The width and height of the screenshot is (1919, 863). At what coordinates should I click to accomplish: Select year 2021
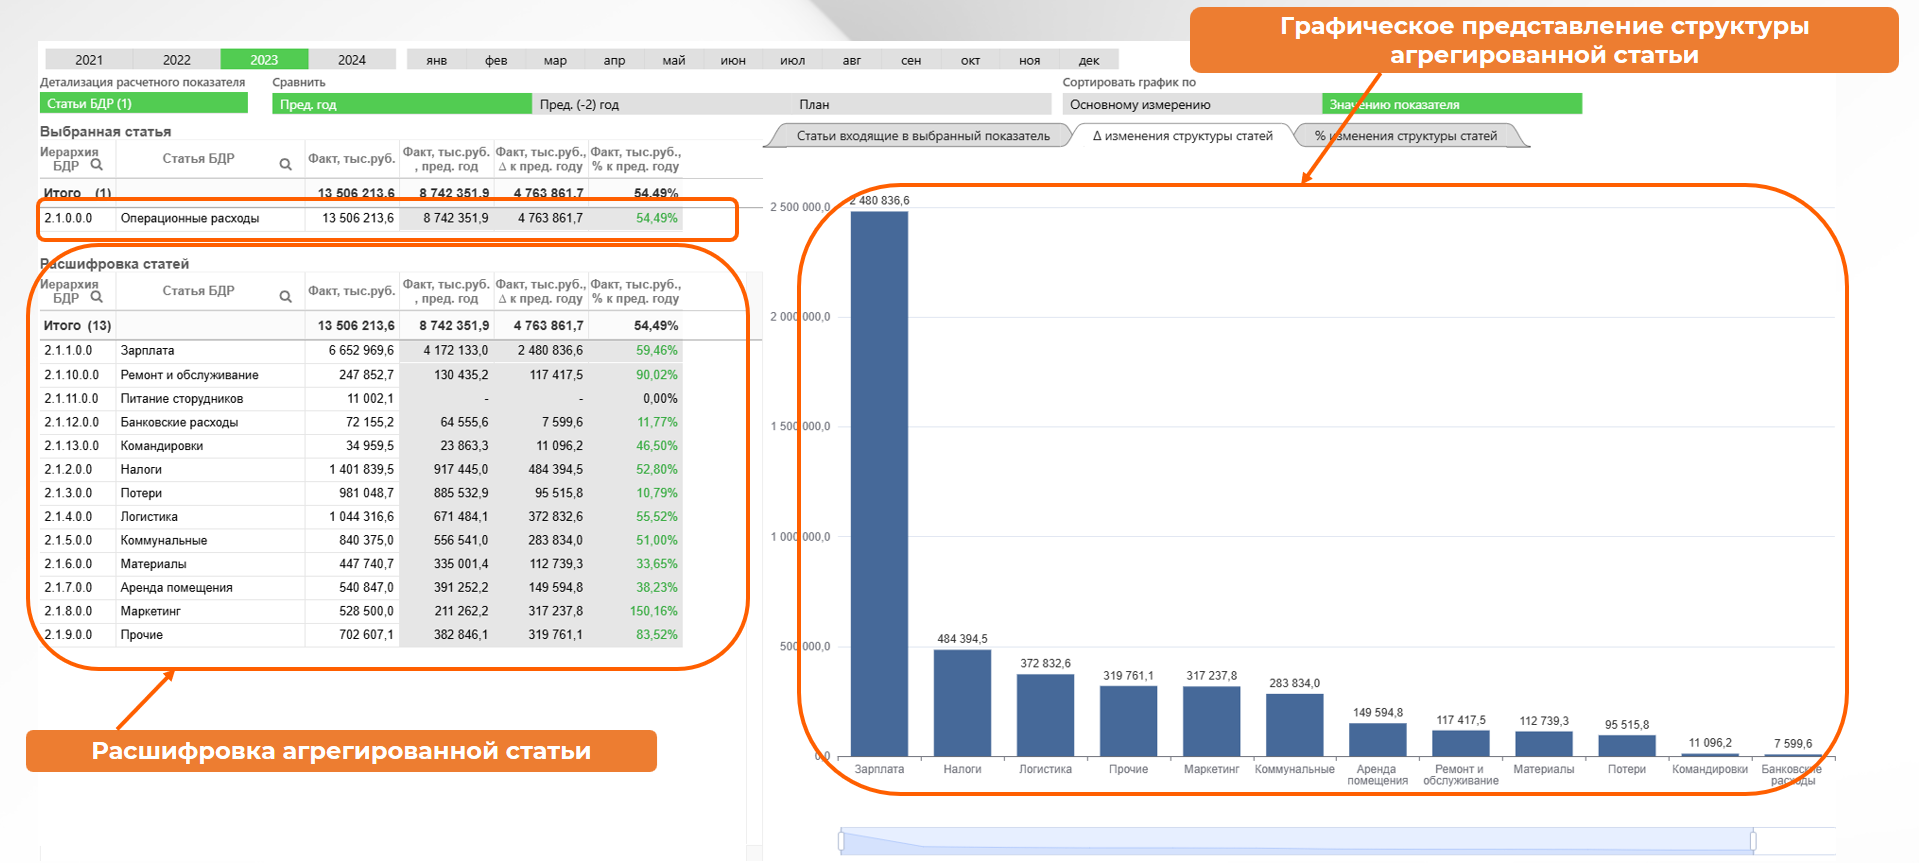point(89,60)
